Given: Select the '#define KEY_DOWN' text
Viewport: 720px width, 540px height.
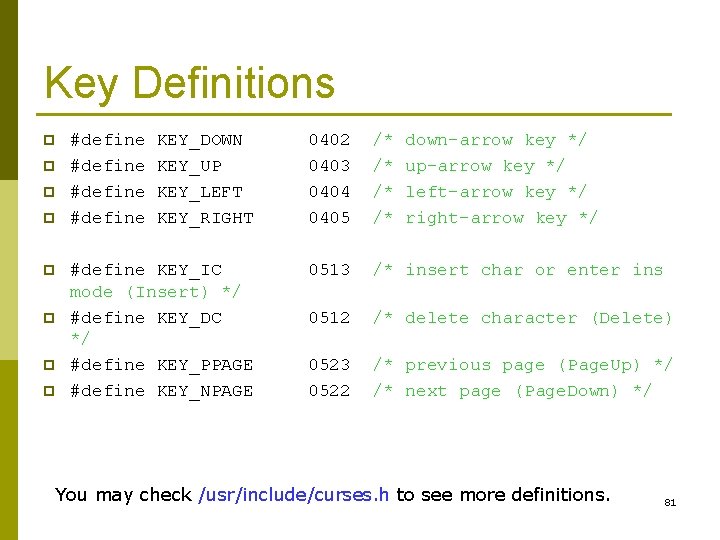Looking at the screenshot, I should pos(156,140).
